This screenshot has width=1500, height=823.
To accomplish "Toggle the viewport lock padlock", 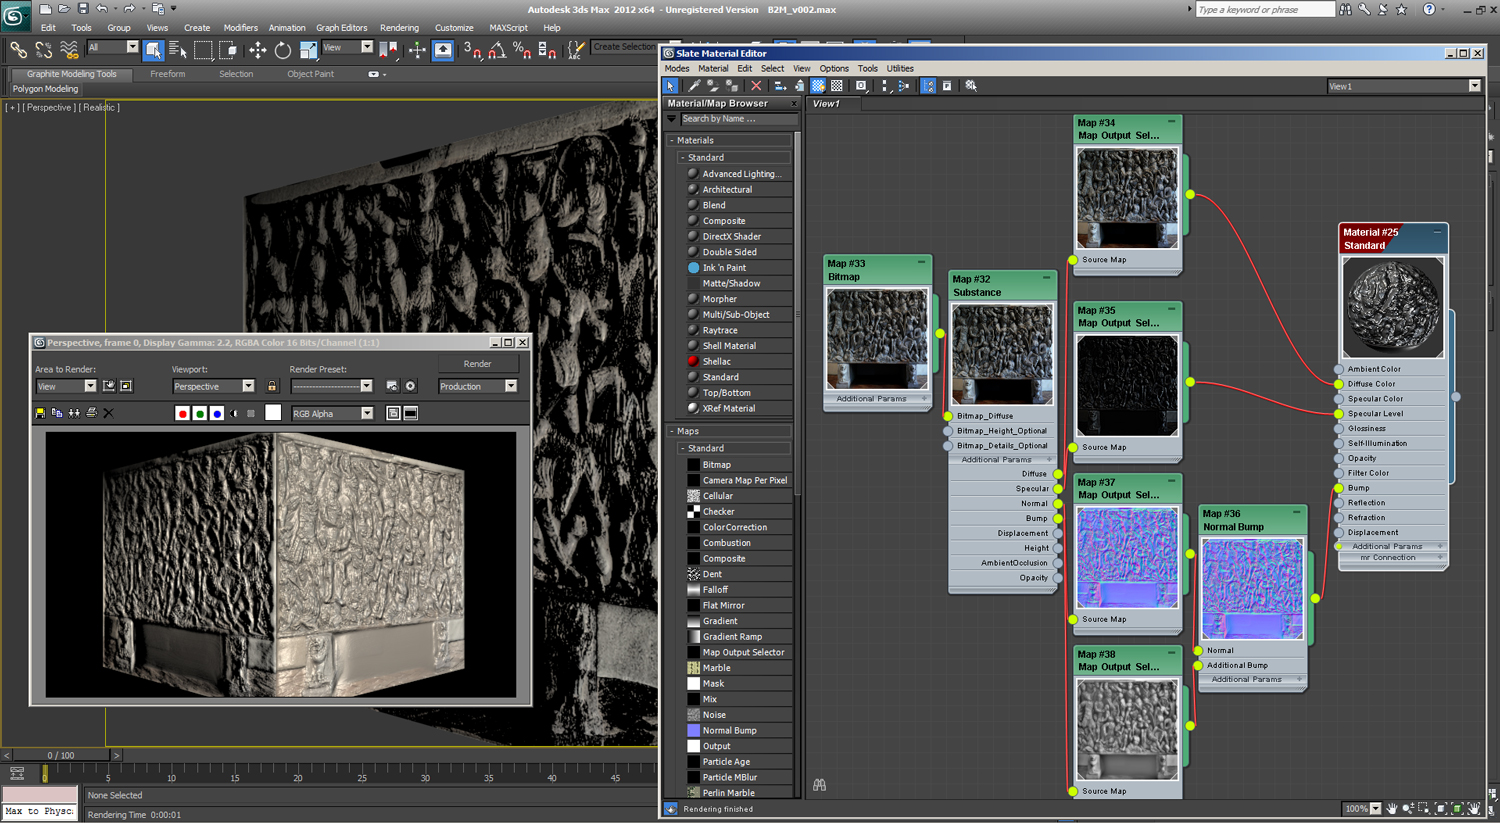I will [271, 386].
